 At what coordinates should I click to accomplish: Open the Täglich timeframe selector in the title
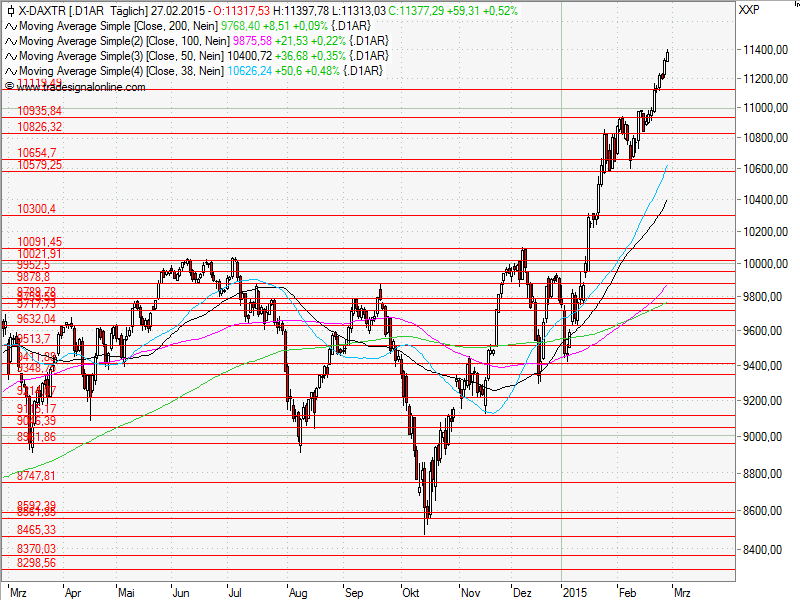point(126,9)
